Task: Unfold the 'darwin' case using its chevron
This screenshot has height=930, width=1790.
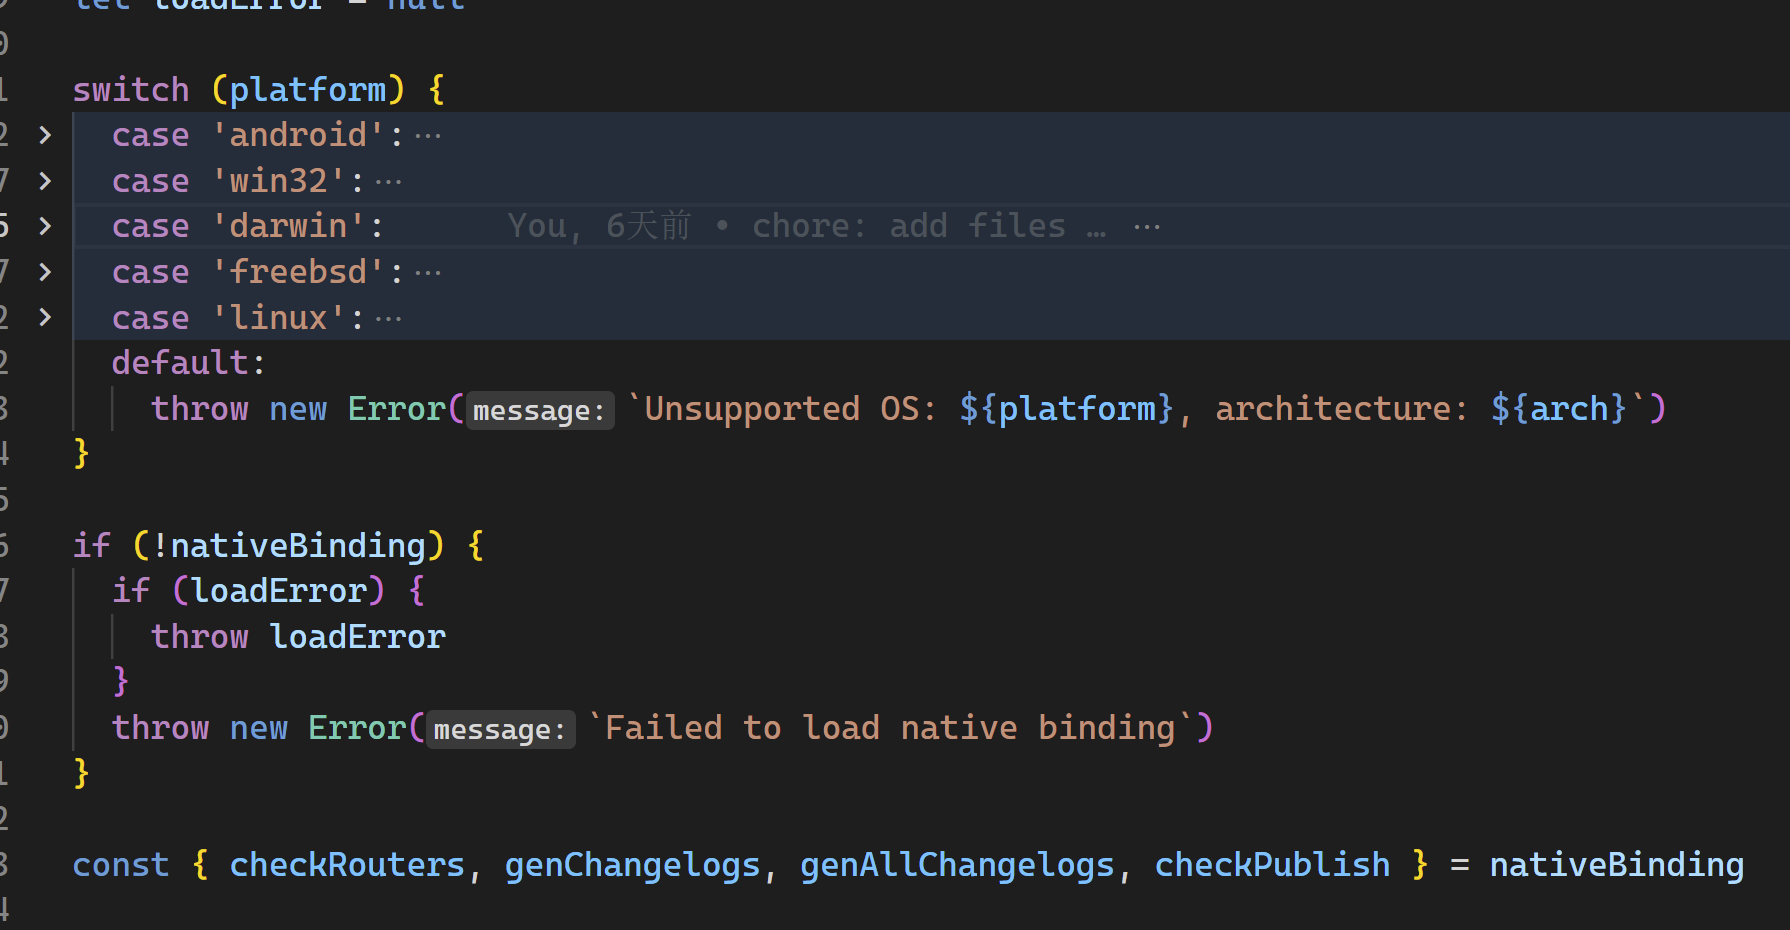Action: (45, 226)
